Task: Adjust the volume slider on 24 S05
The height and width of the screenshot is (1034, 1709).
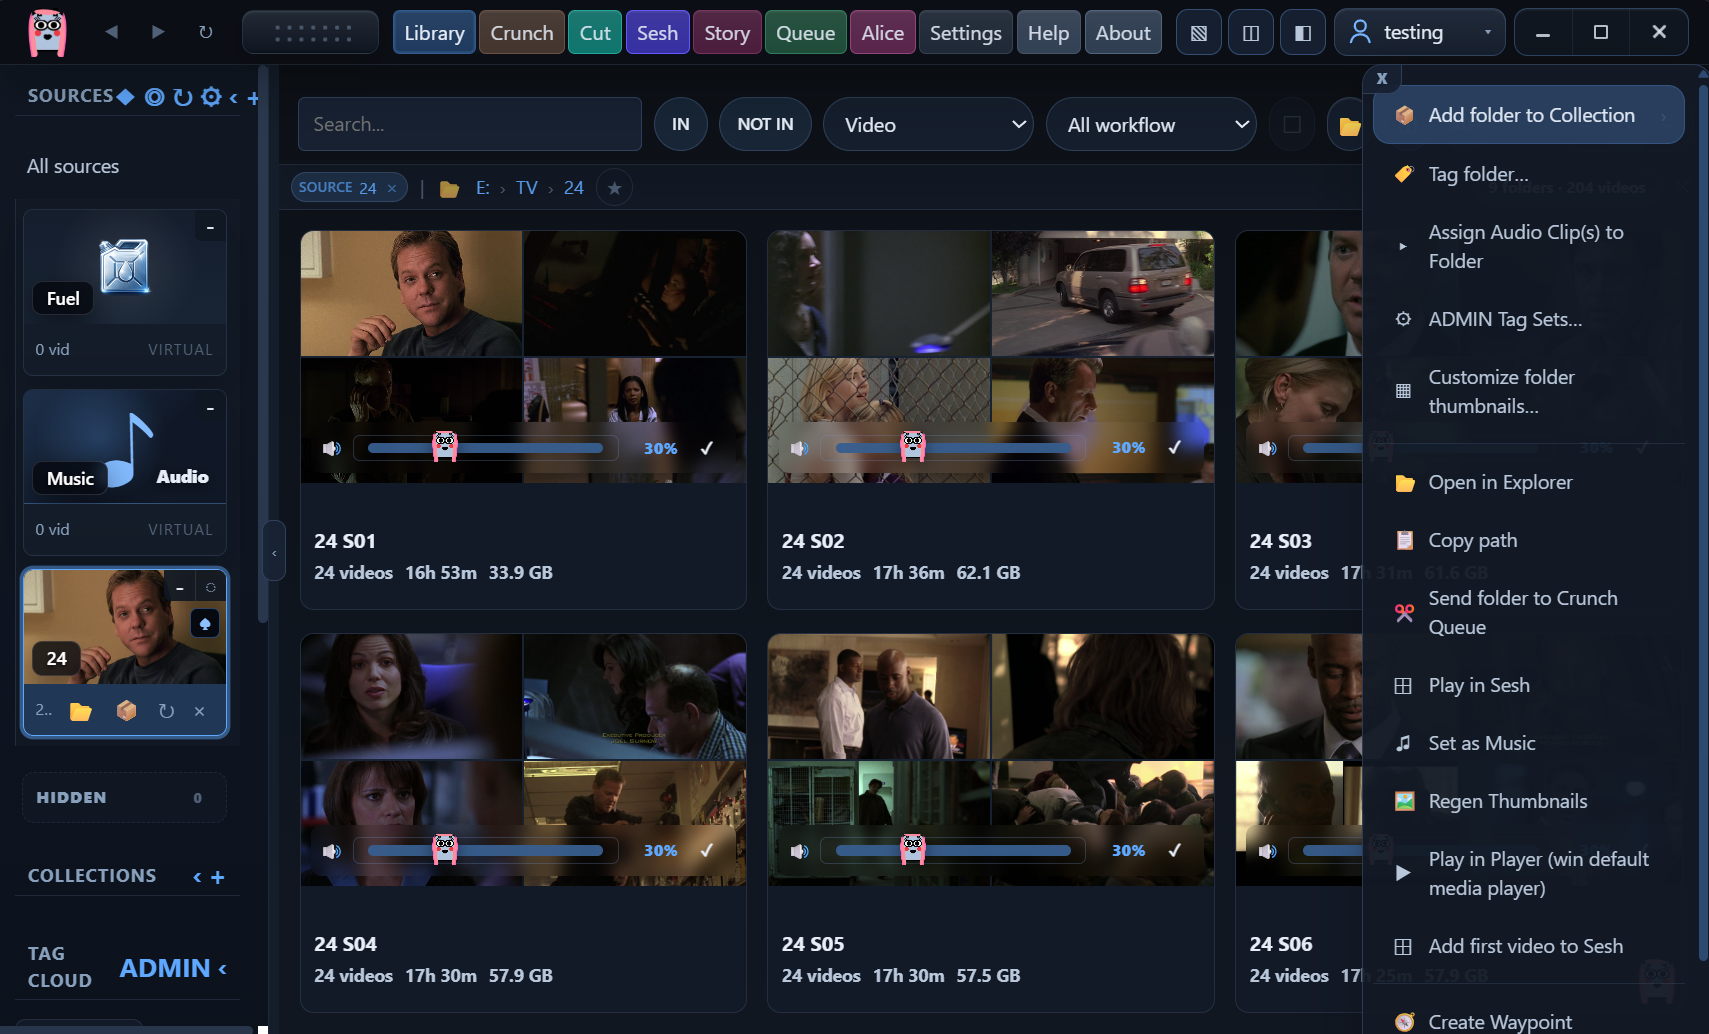Action: [x=953, y=851]
